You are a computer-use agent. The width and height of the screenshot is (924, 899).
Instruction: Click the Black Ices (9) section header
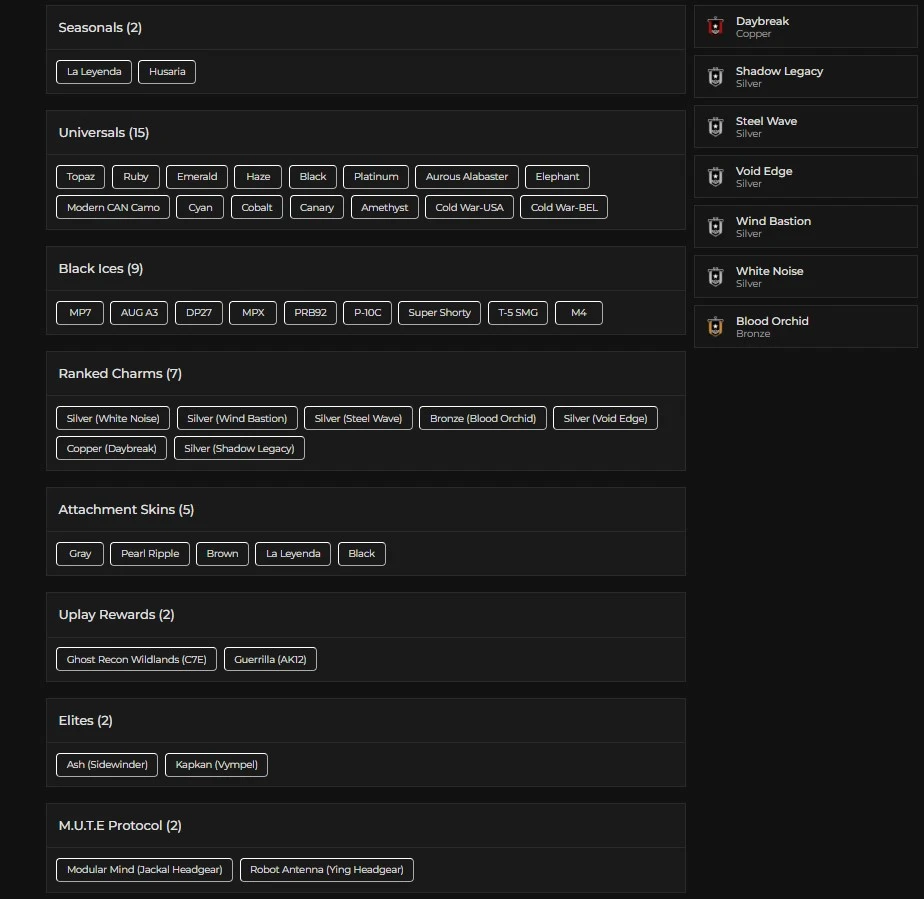[x=101, y=269]
